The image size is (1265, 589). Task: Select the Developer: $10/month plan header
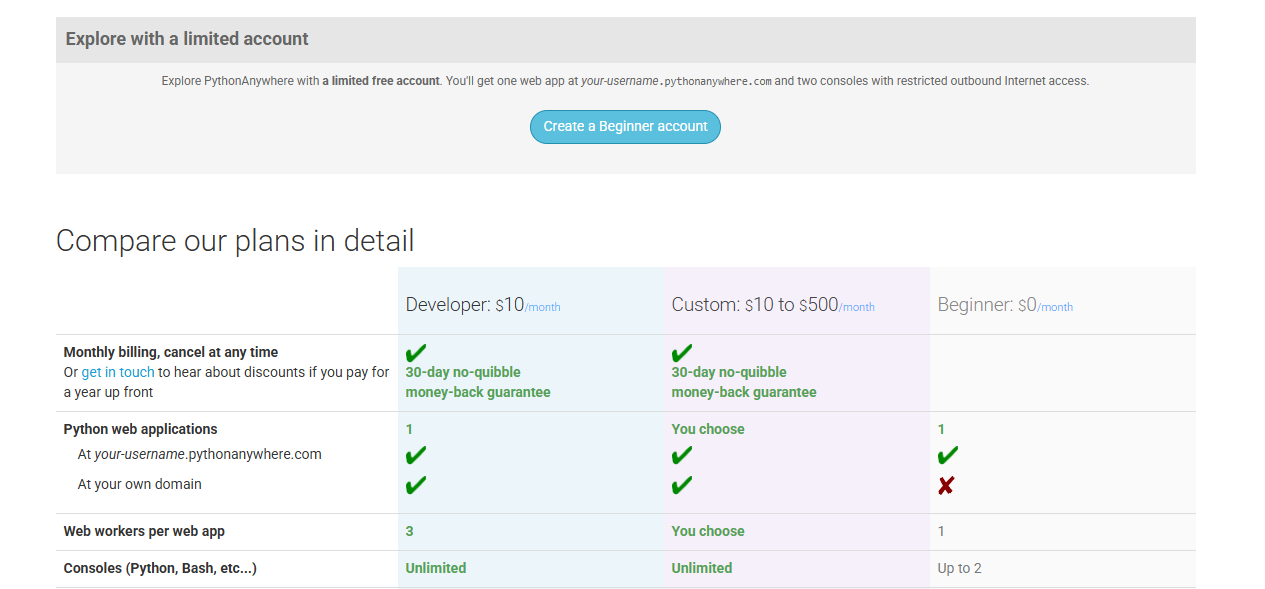pyautogui.click(x=483, y=305)
